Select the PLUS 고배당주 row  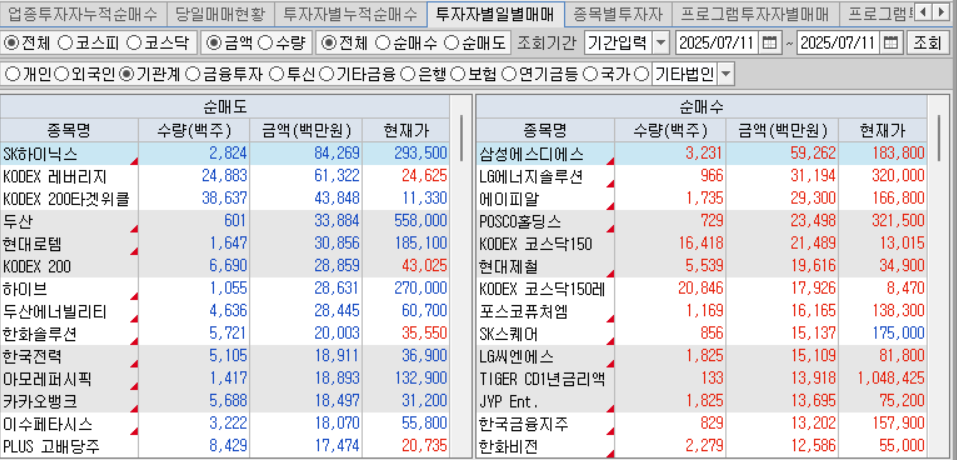coord(225,447)
